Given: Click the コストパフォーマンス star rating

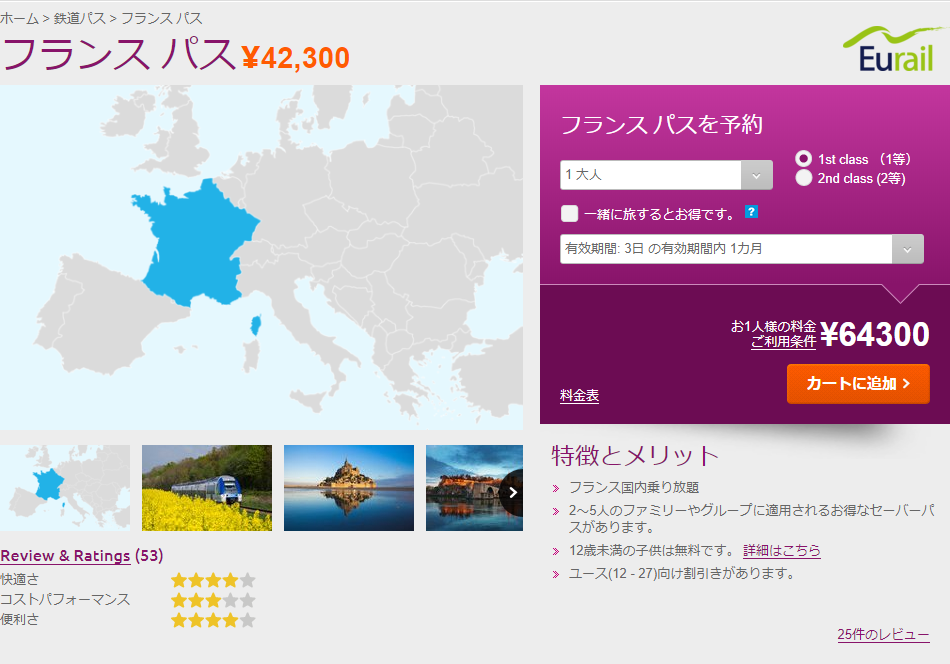Looking at the screenshot, I should click(213, 600).
